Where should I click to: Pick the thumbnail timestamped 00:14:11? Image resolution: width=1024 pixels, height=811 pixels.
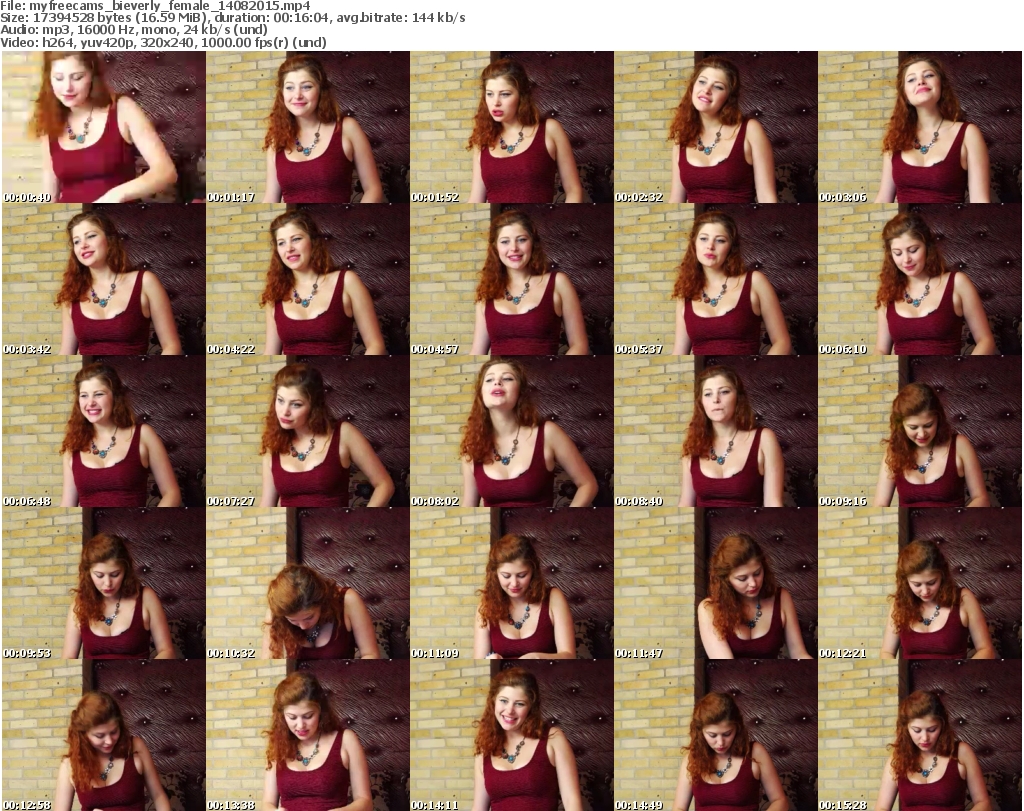[512, 735]
